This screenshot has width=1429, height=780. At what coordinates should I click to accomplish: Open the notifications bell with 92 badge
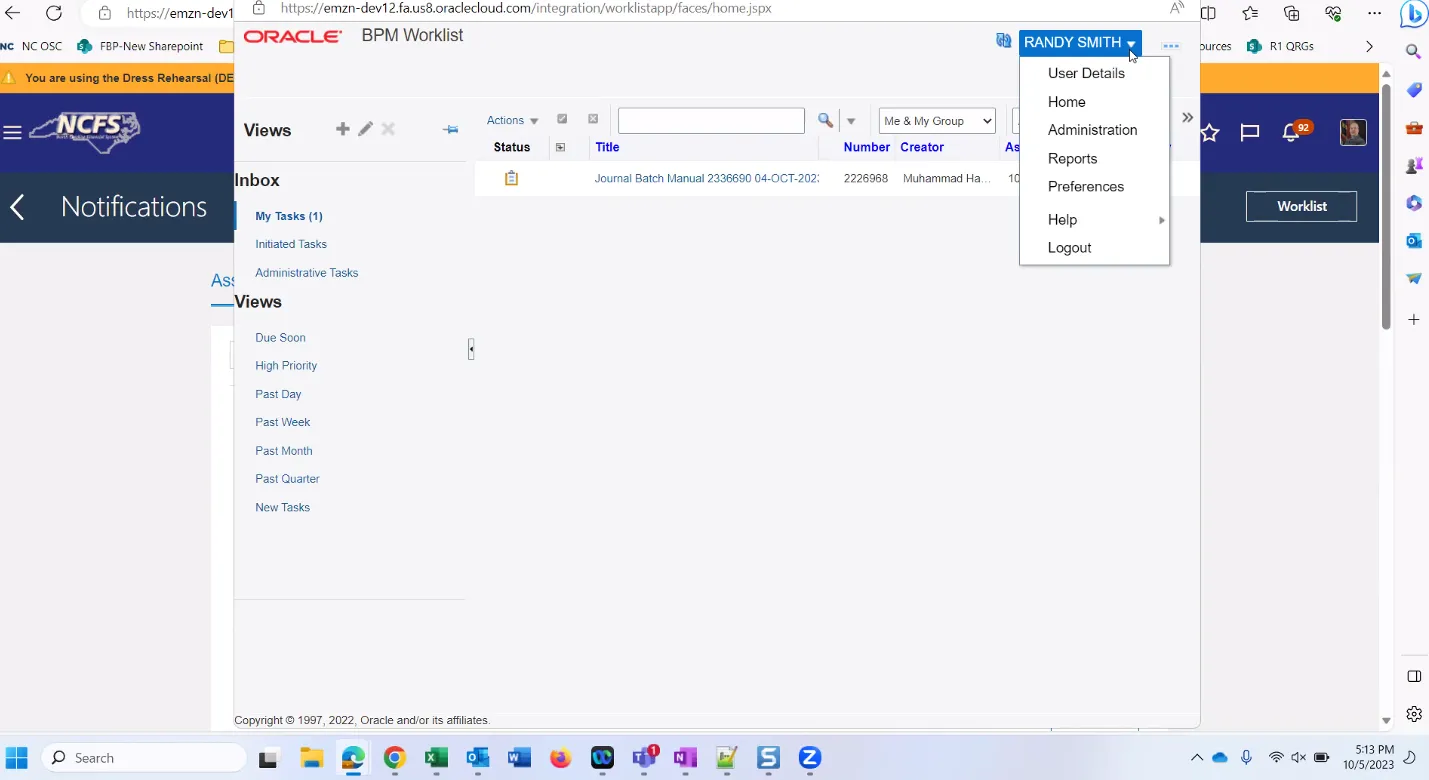pos(1291,132)
